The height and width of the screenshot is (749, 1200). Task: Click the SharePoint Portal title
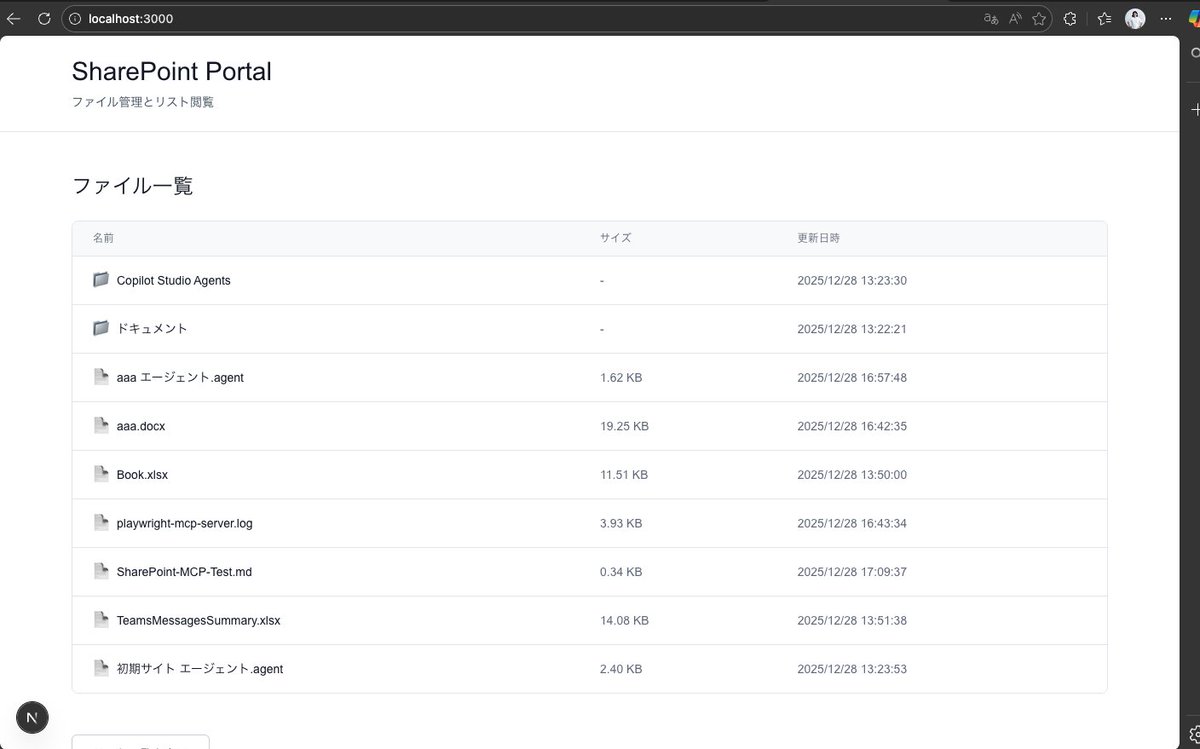coord(171,72)
